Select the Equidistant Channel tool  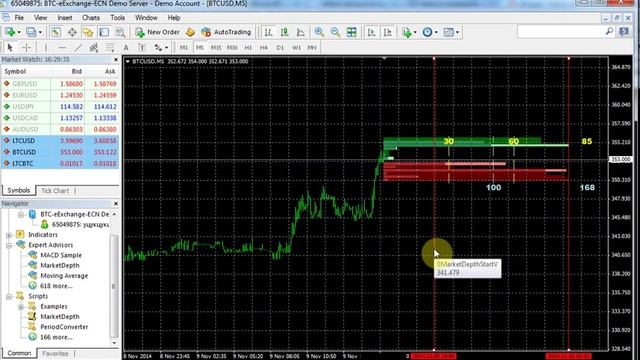click(94, 48)
